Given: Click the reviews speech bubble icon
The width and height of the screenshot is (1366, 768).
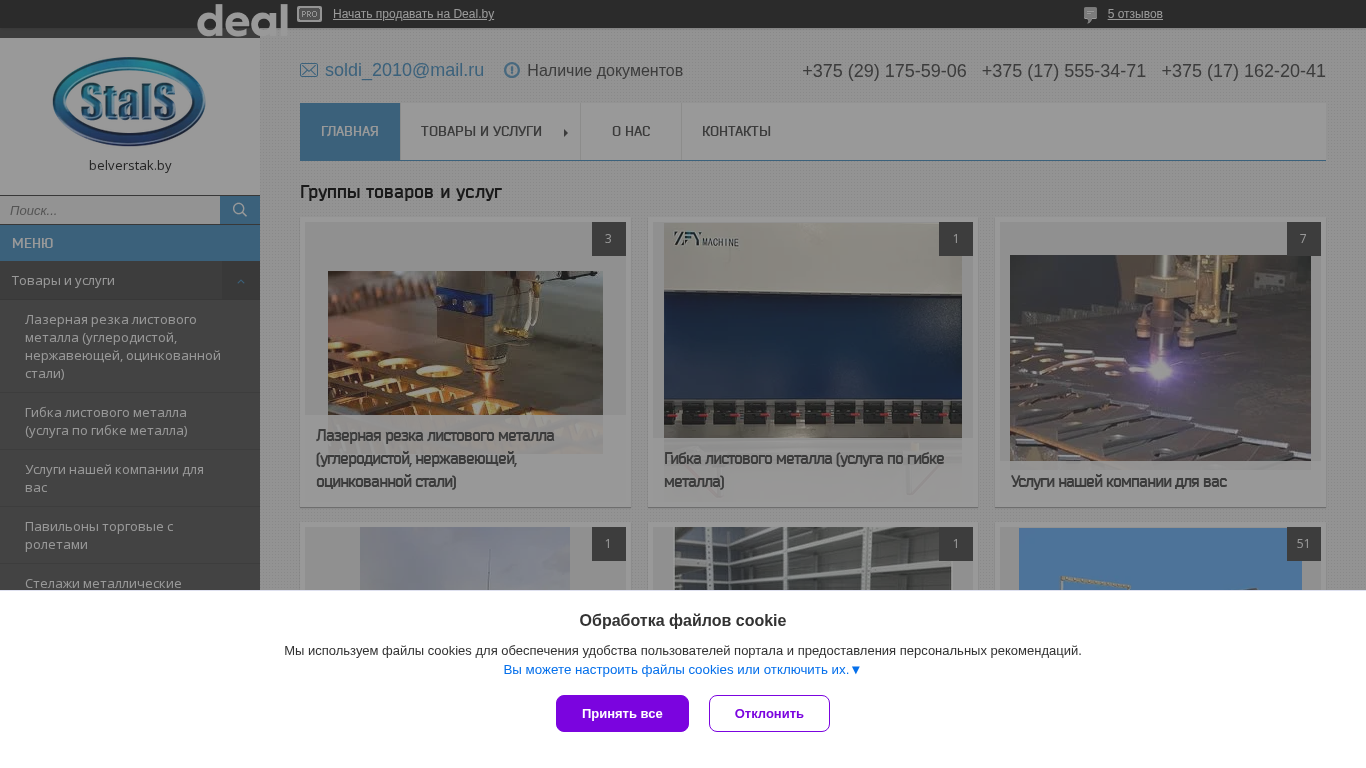Looking at the screenshot, I should tap(1090, 15).
